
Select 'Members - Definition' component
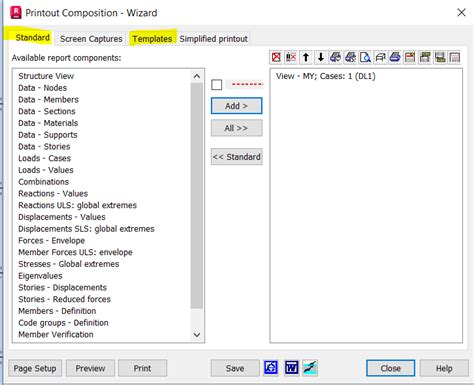click(x=57, y=311)
